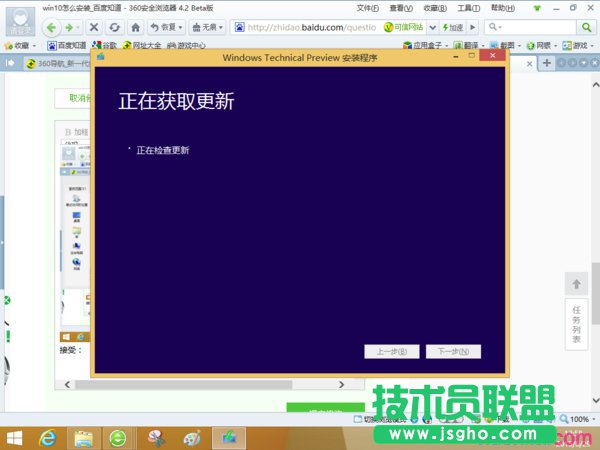Click the 正在检查更新 status text
Viewport: 600px width, 450px height.
[x=163, y=150]
